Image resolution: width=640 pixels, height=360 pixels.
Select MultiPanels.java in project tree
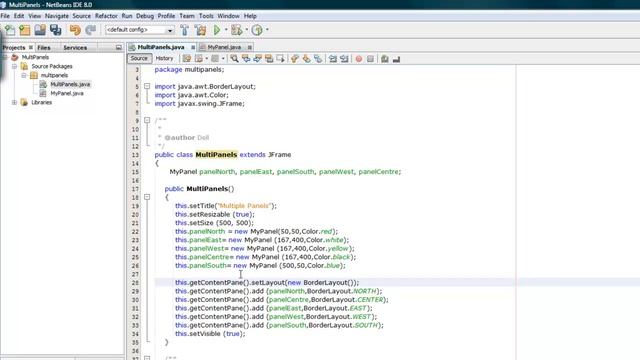pos(70,84)
